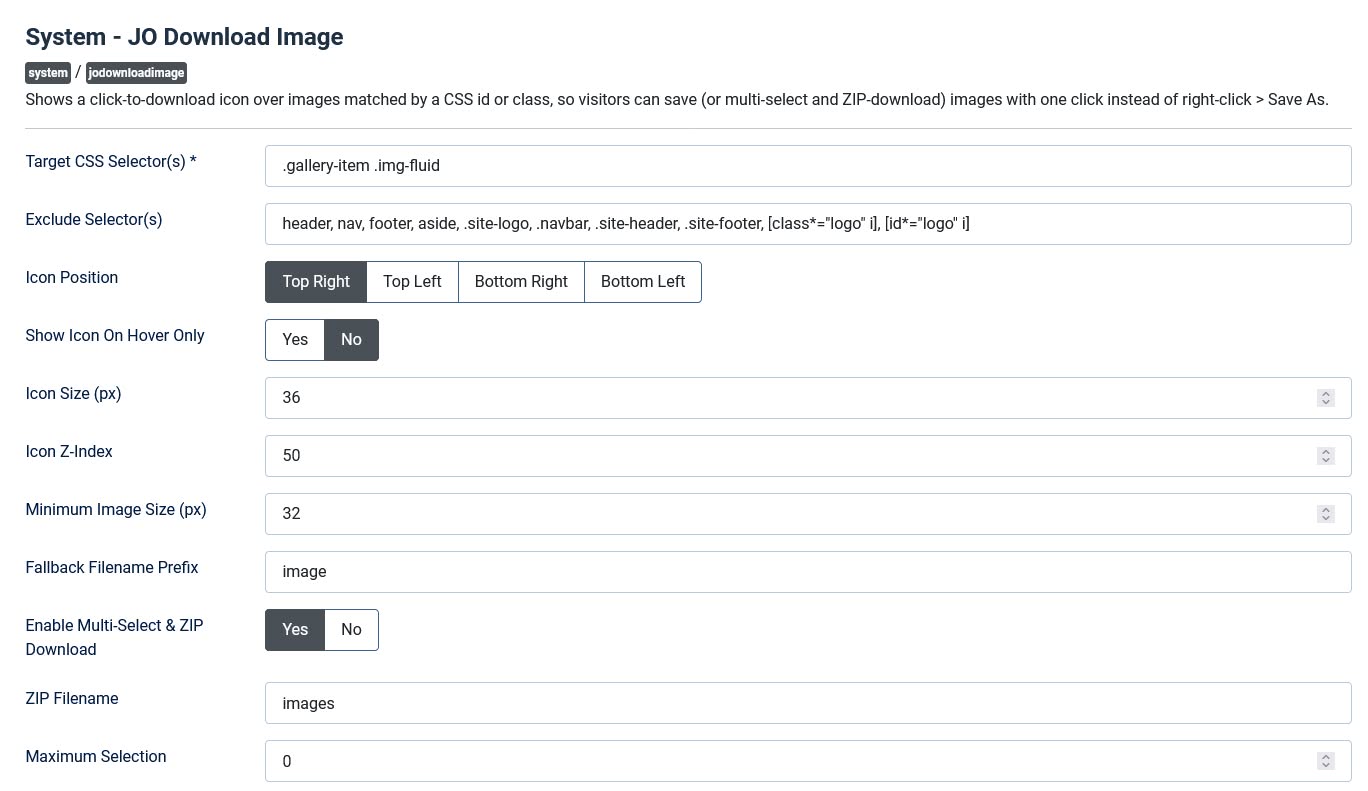Click the Icon Size stepper arrows

click(1325, 398)
